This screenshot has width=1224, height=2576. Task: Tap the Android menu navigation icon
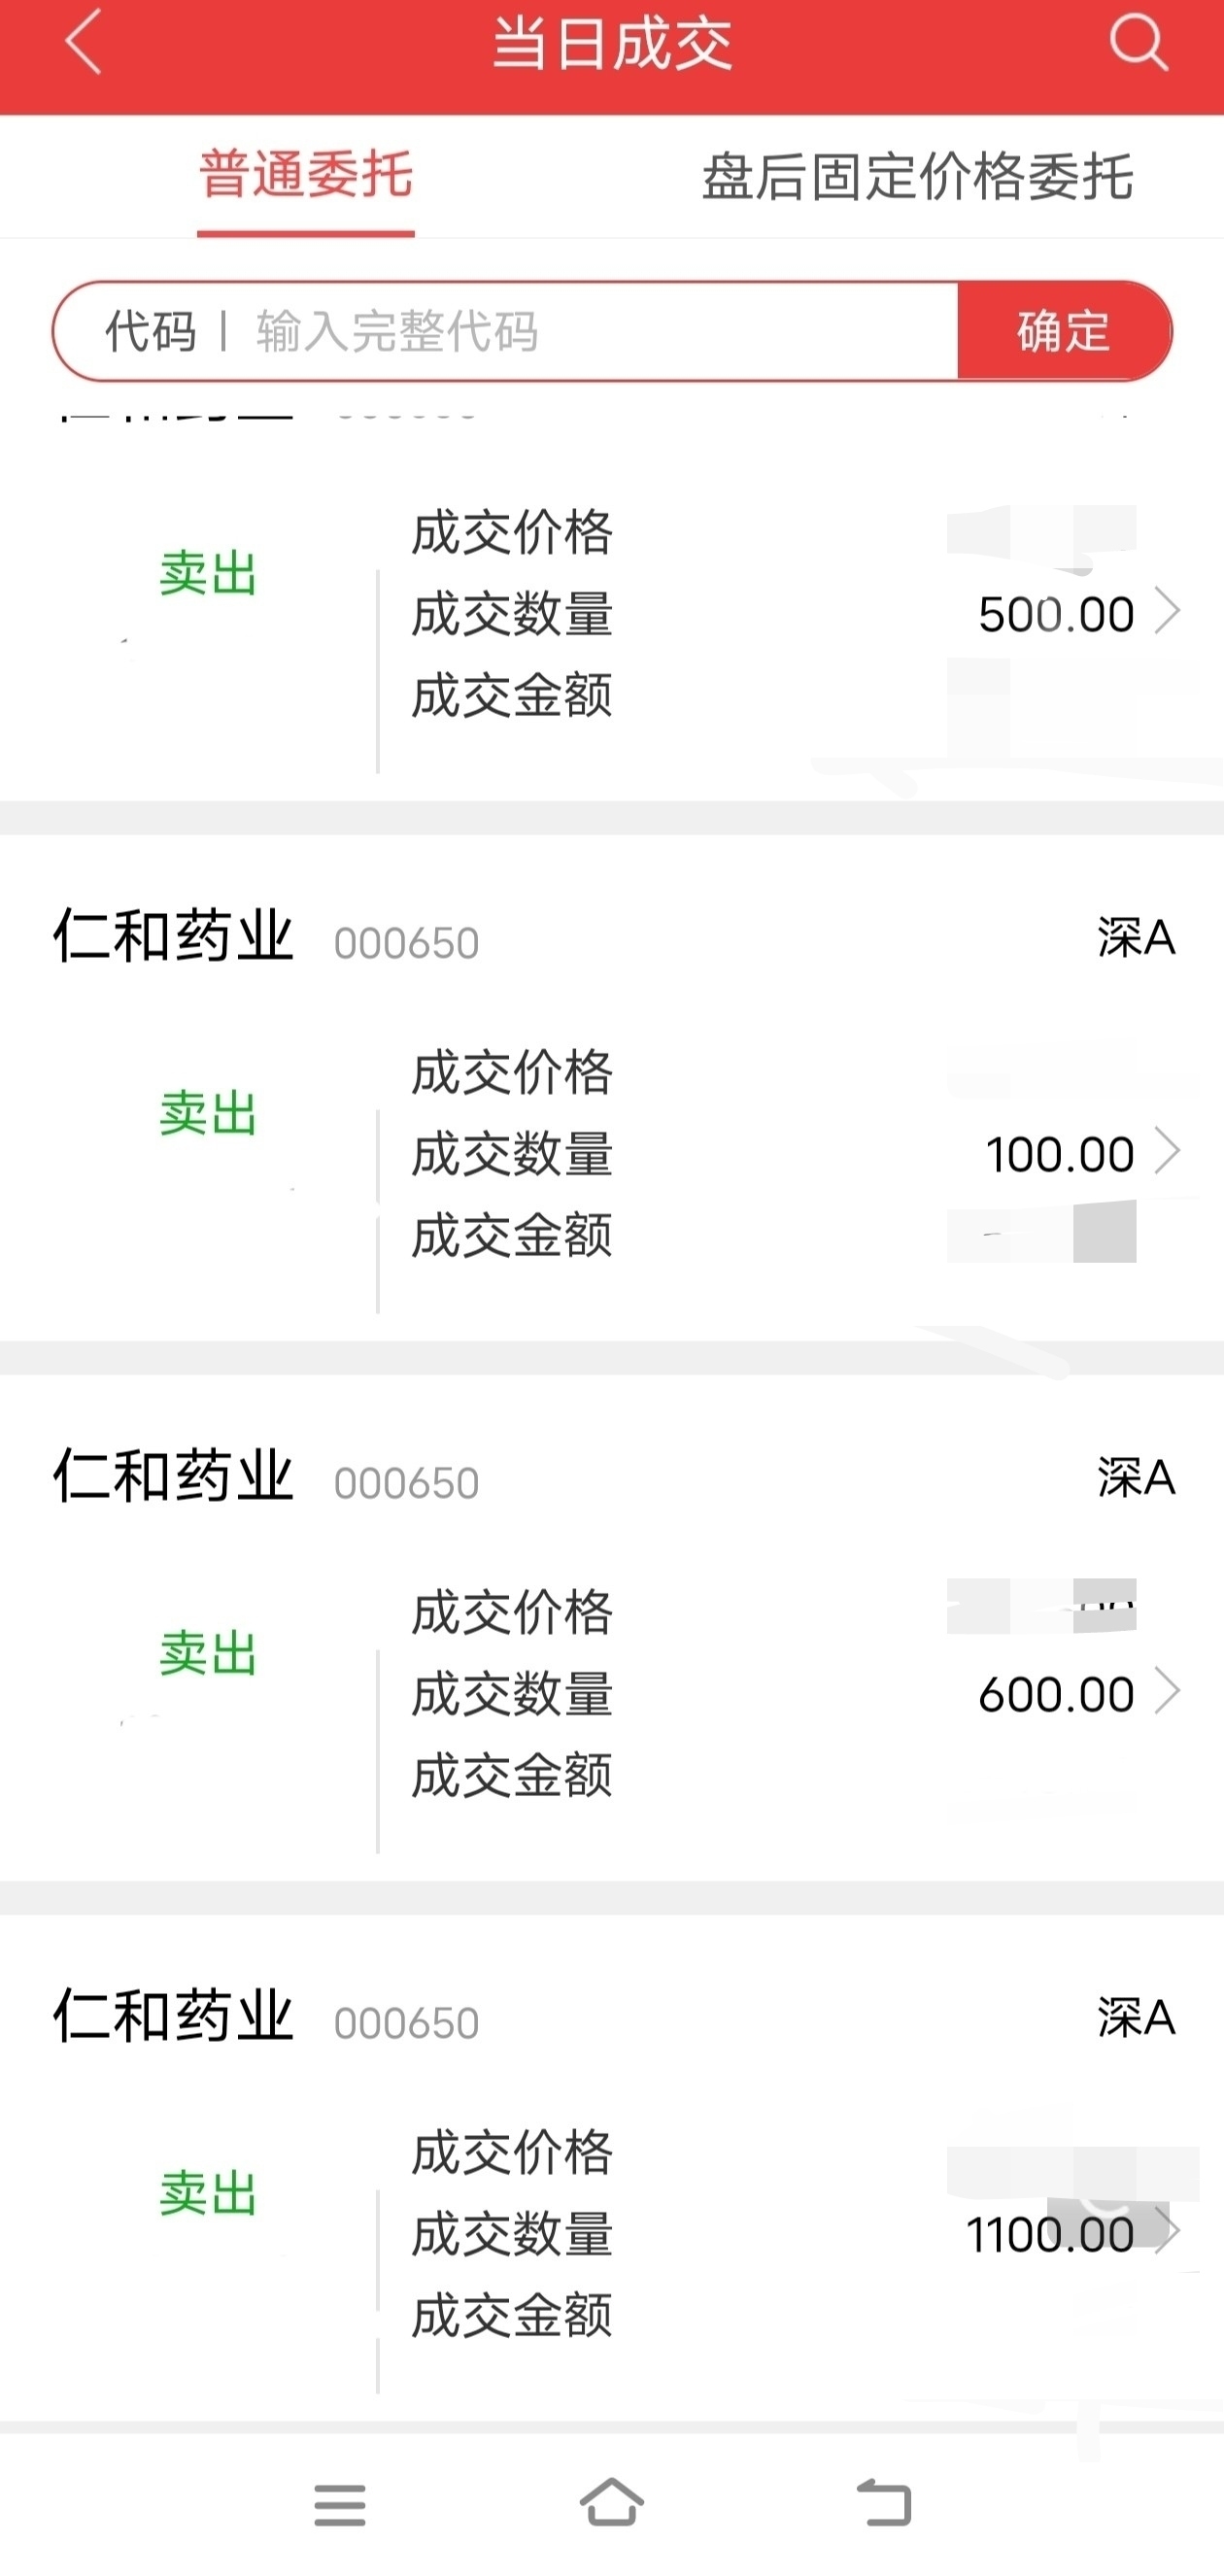[x=340, y=2505]
